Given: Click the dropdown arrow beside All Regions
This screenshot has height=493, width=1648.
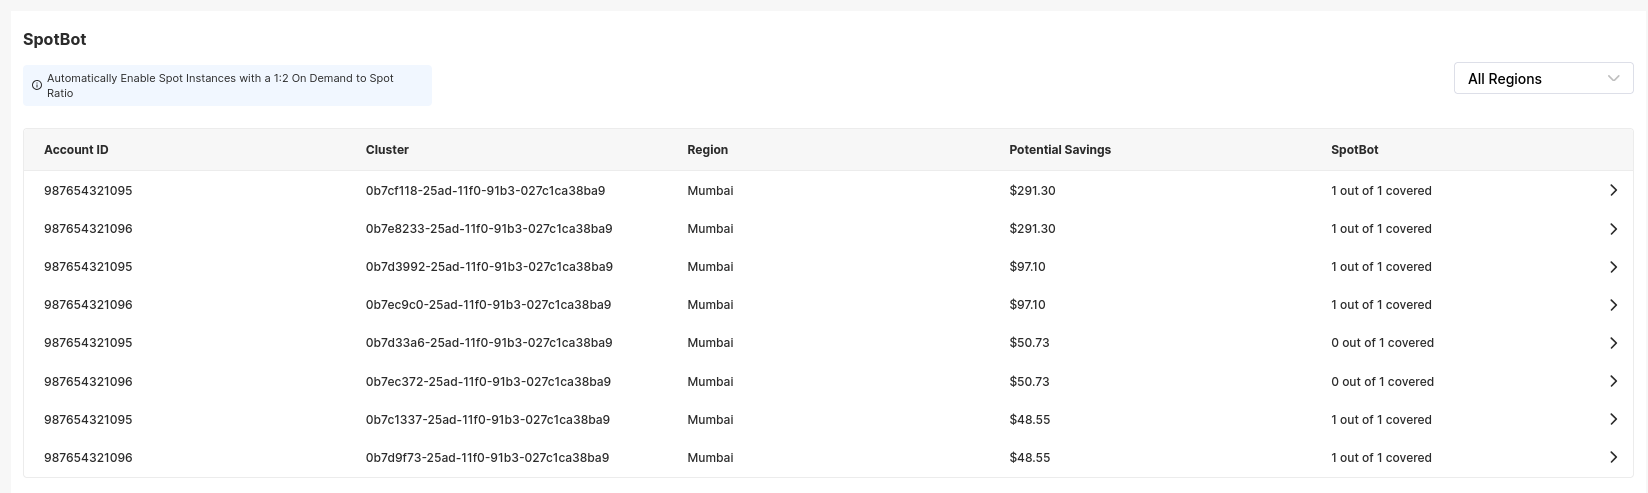Looking at the screenshot, I should click(1612, 79).
